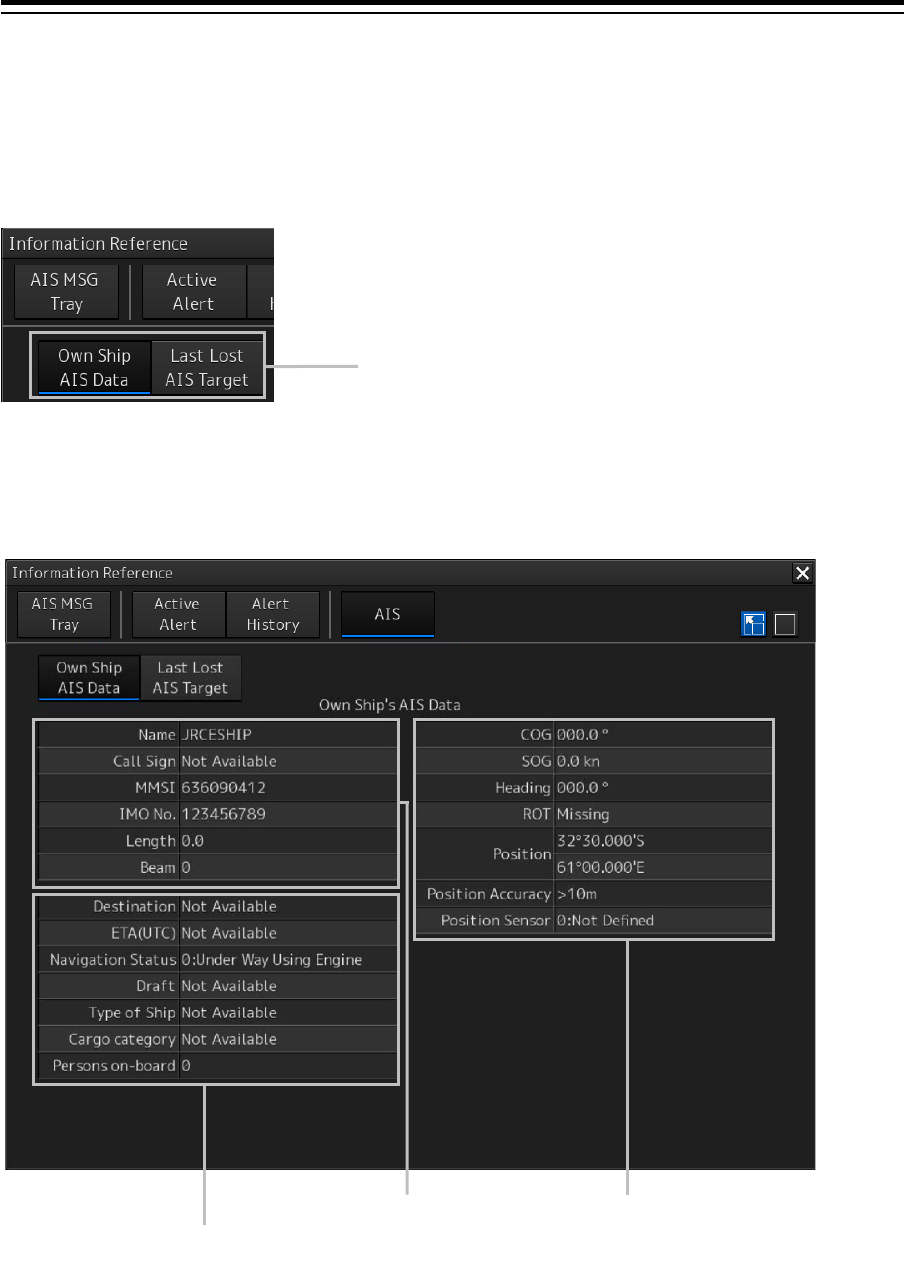Viewport: 904px width, 1288px height.
Task: Click the Position Sensor row label
Action: pyautogui.click(x=497, y=920)
